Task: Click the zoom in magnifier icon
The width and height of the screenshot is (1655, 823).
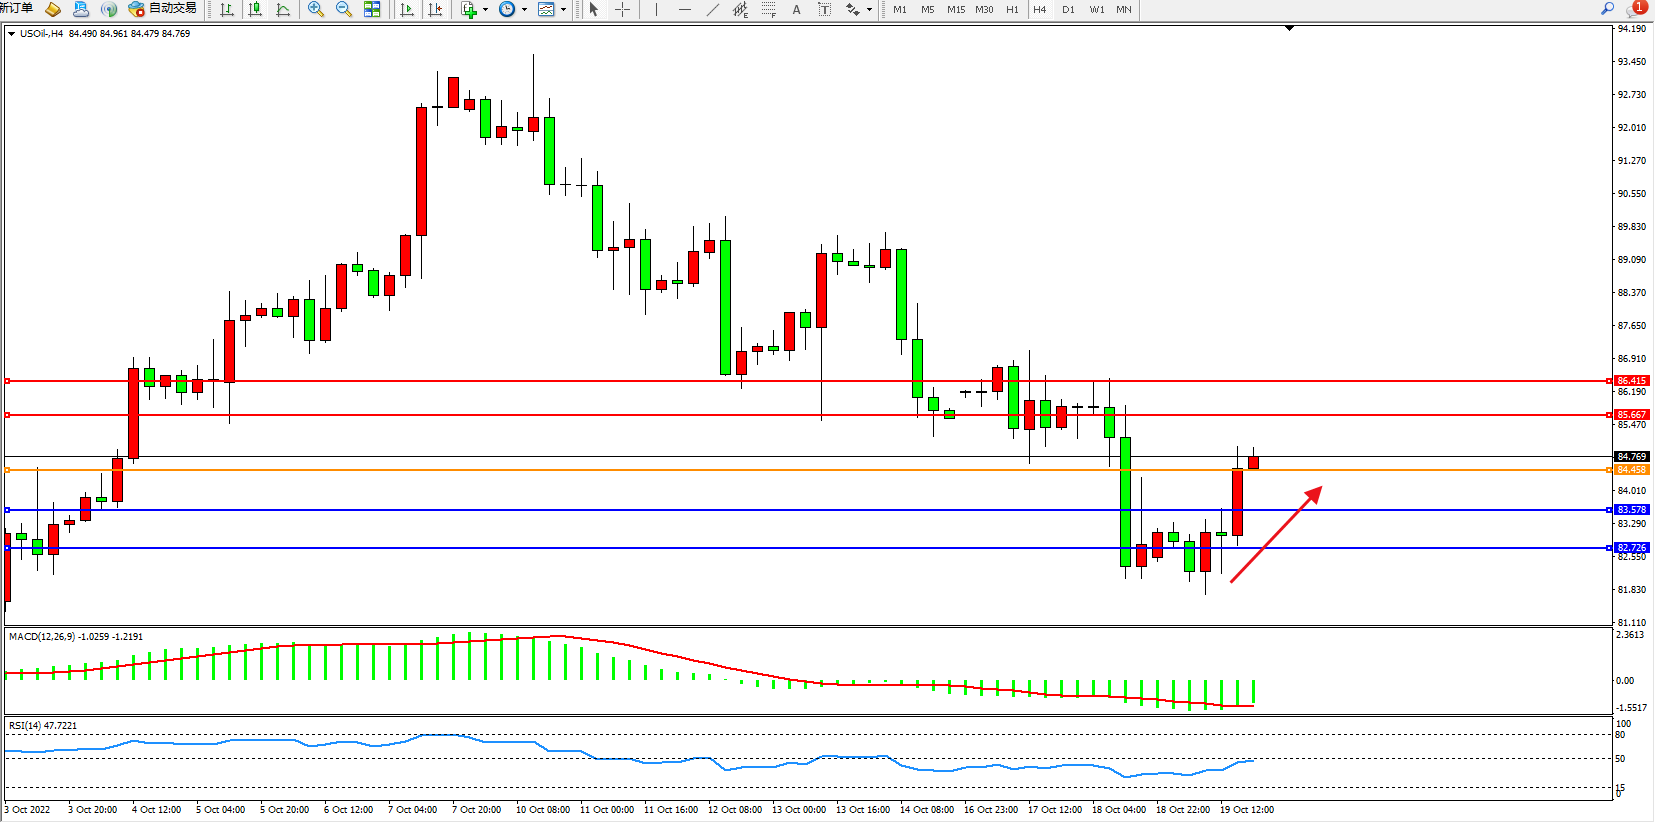Action: pos(316,9)
